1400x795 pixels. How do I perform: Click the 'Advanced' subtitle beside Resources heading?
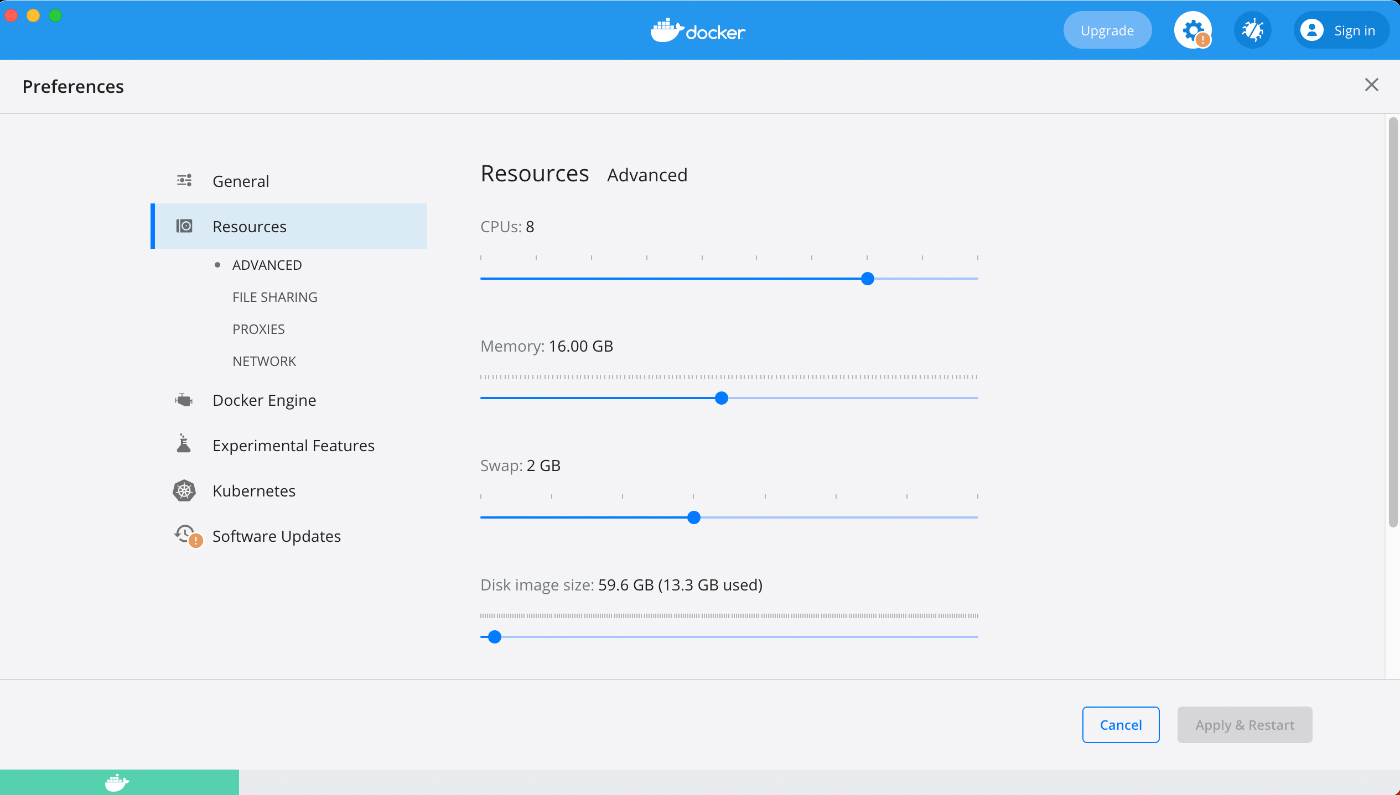coord(647,175)
